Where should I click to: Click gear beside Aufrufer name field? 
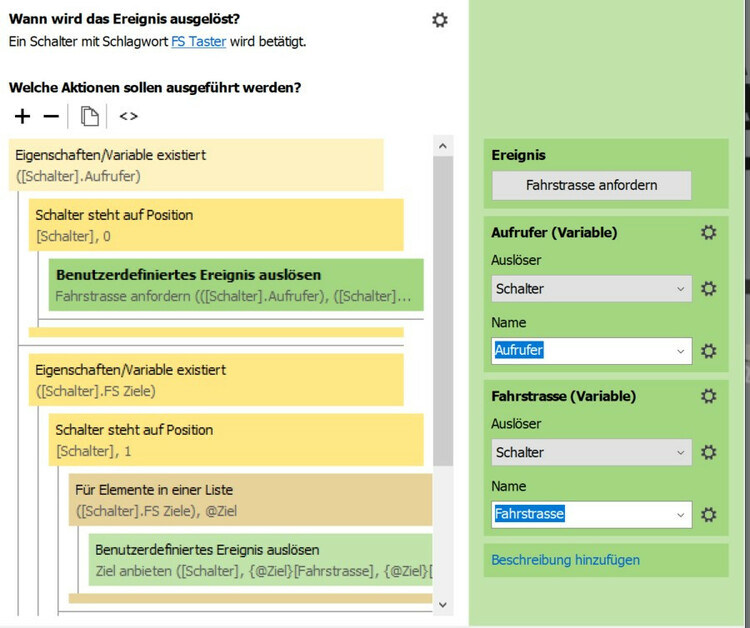point(708,351)
